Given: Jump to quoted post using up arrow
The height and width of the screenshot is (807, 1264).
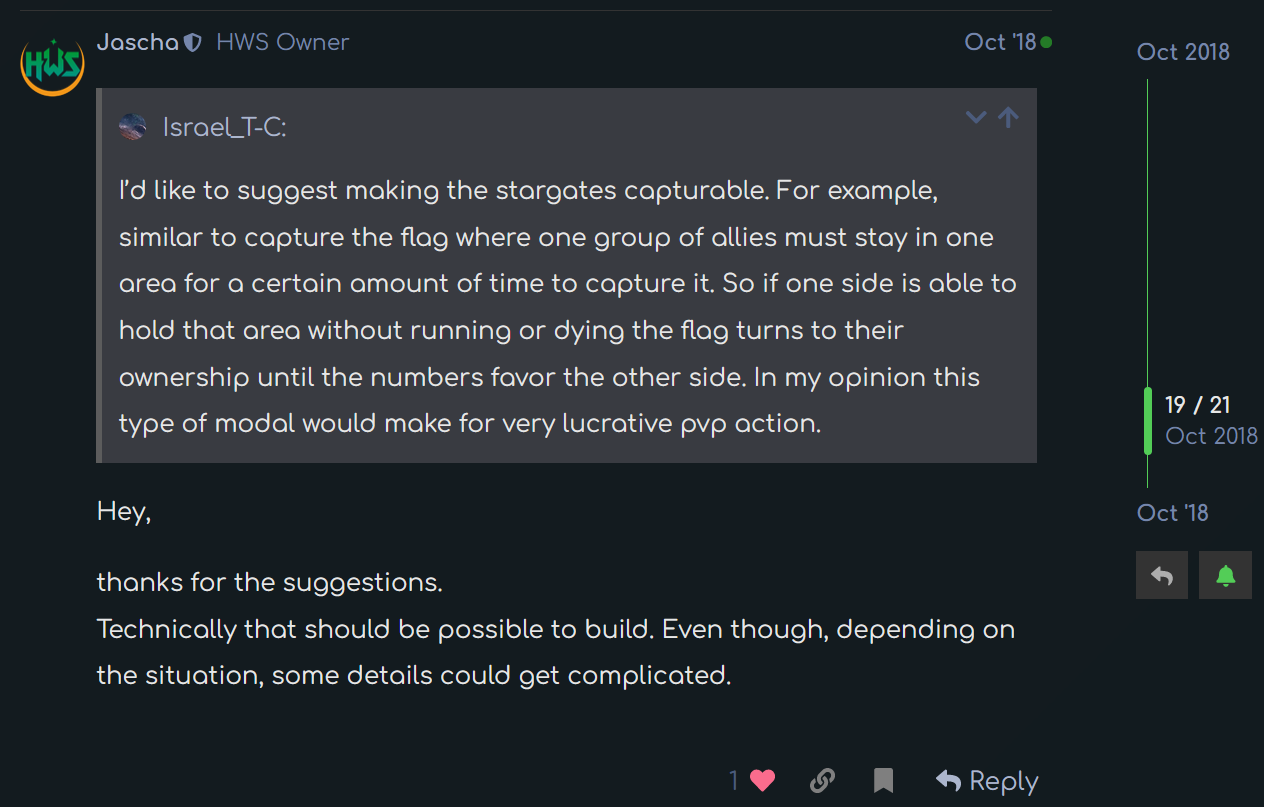Looking at the screenshot, I should [x=1008, y=117].
